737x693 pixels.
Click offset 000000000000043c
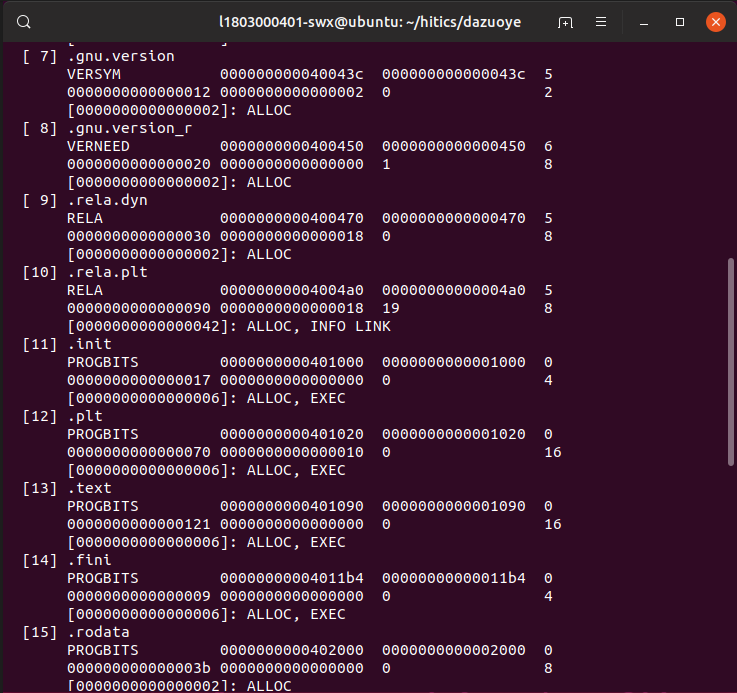[454, 74]
